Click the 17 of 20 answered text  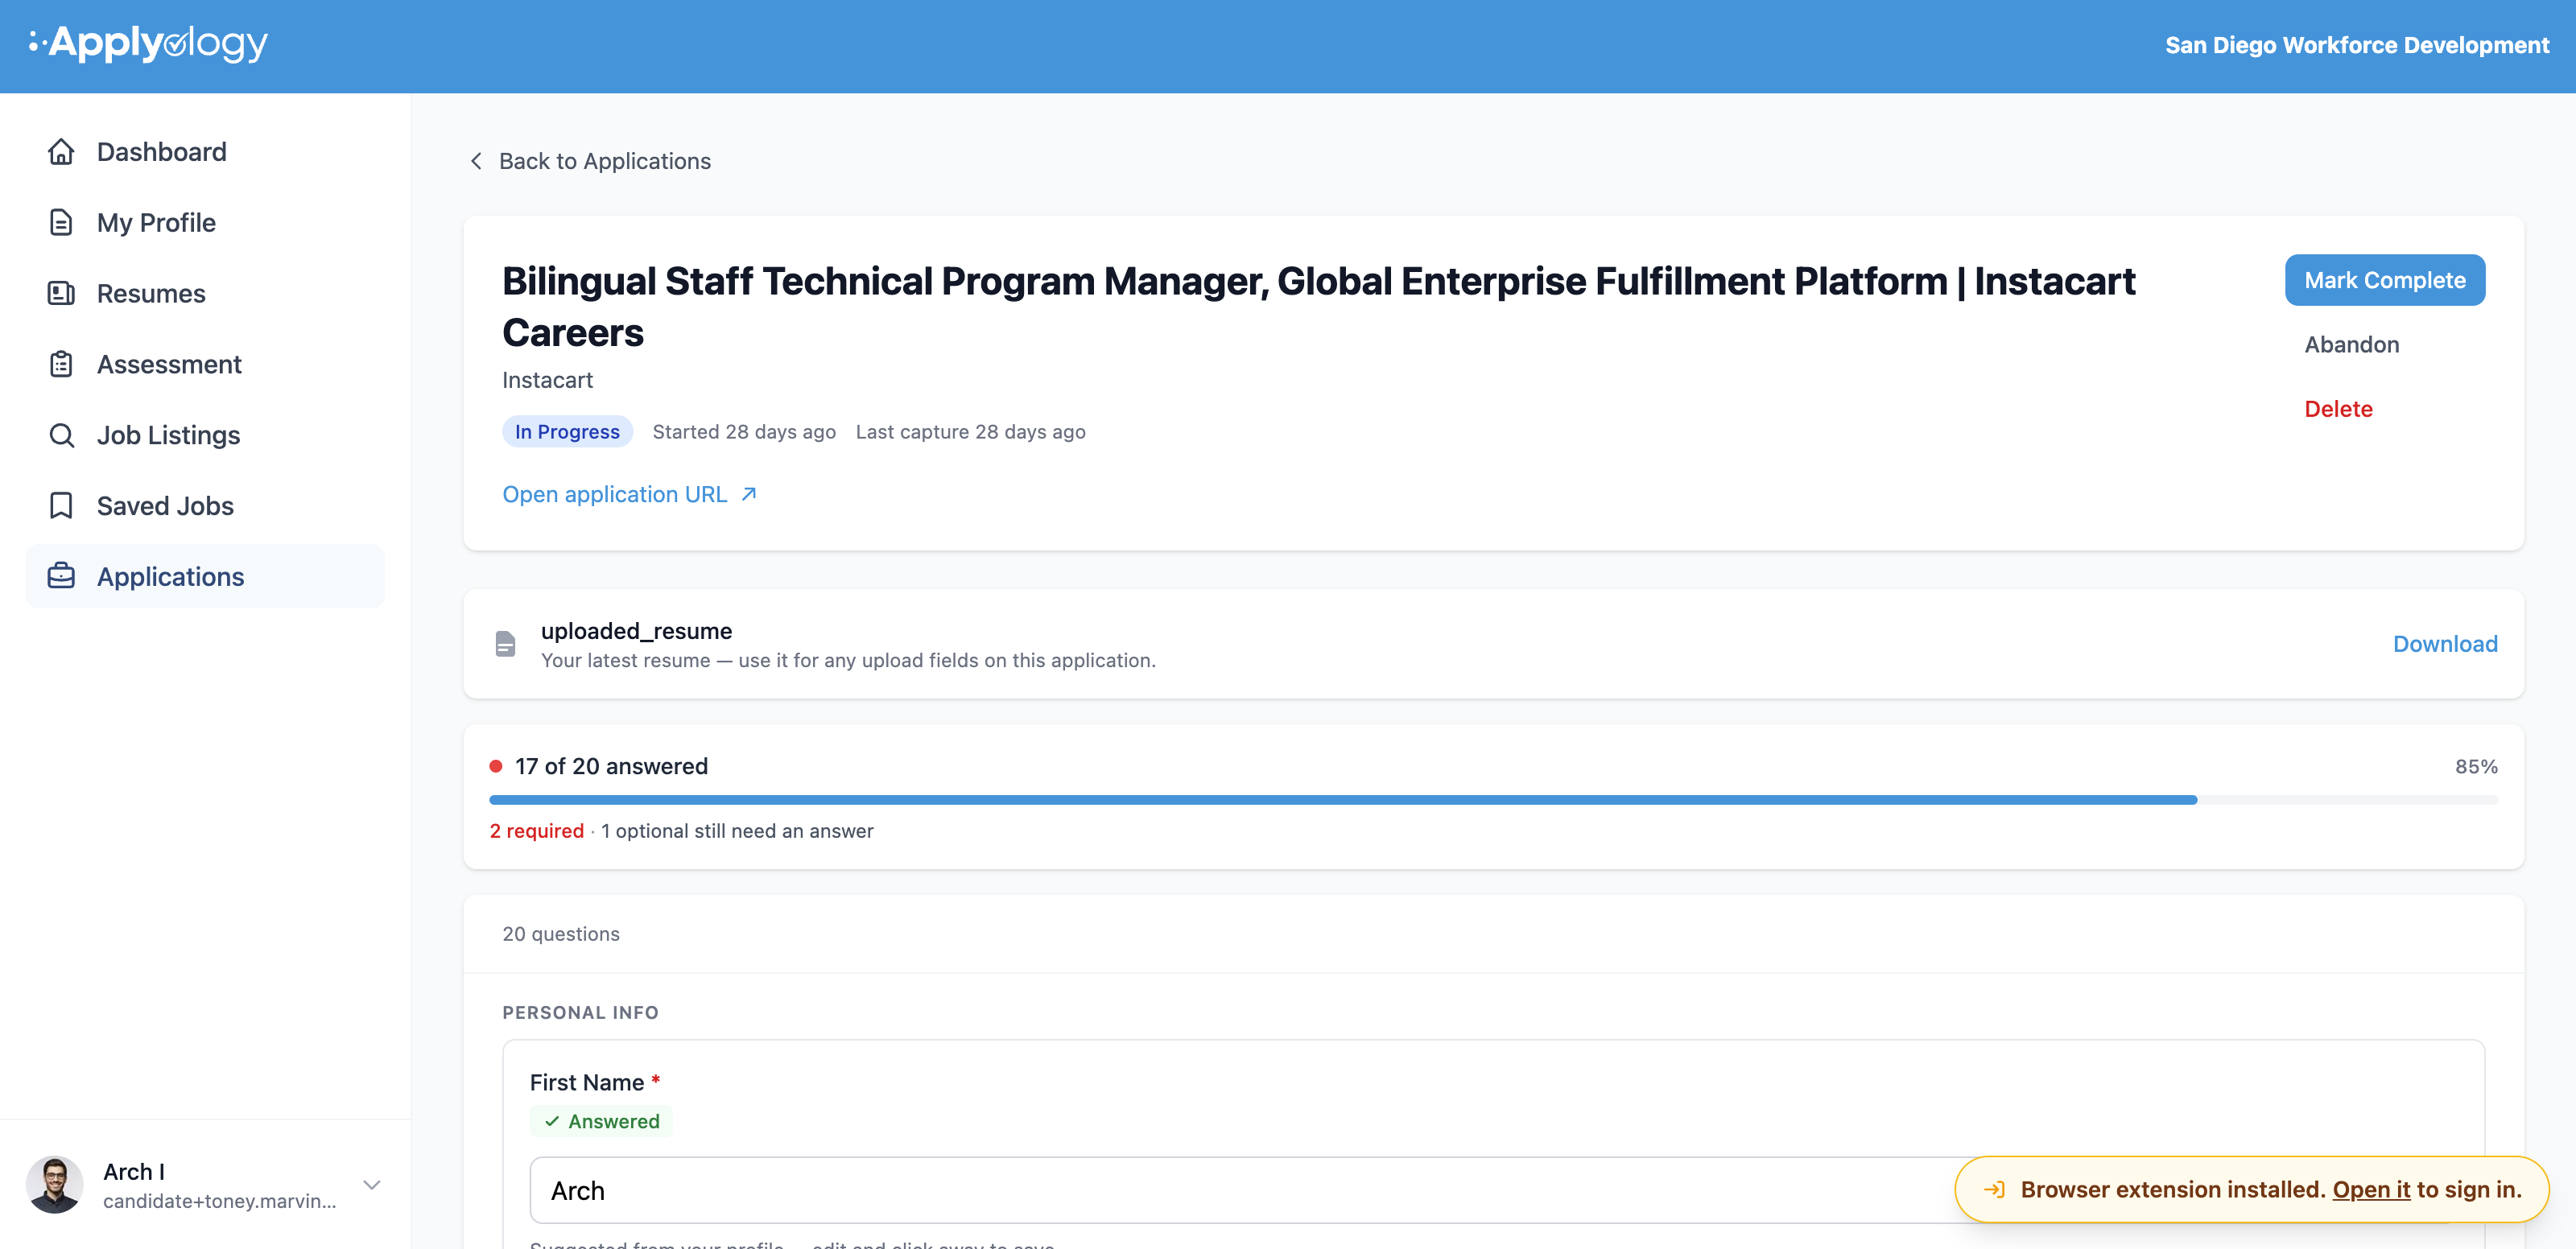pyautogui.click(x=611, y=766)
